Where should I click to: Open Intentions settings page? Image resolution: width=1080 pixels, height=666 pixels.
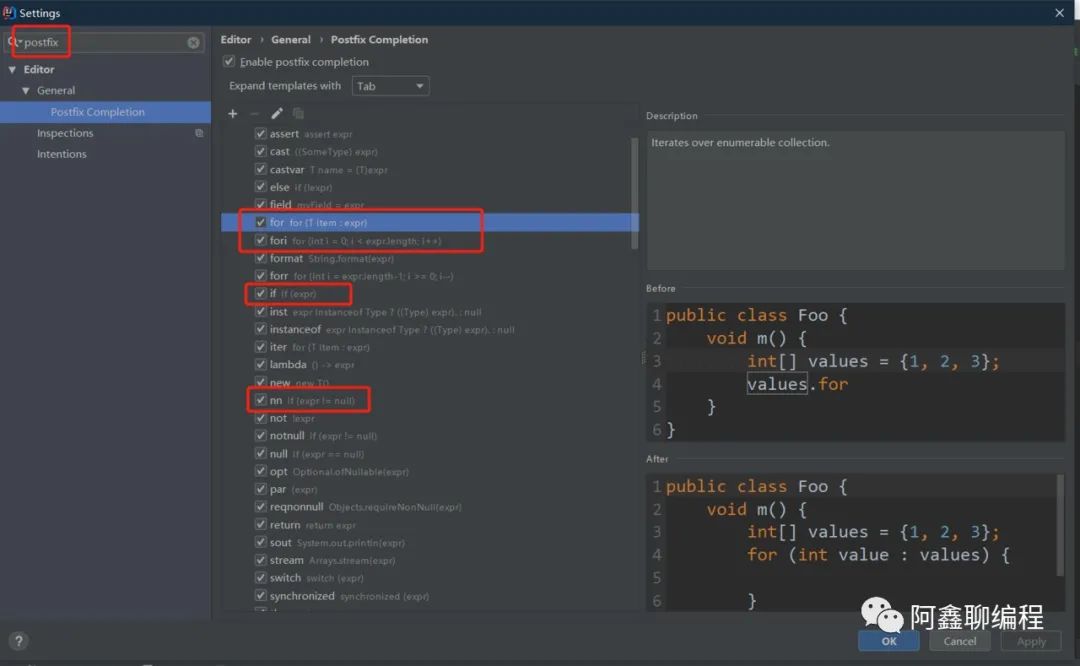[61, 154]
